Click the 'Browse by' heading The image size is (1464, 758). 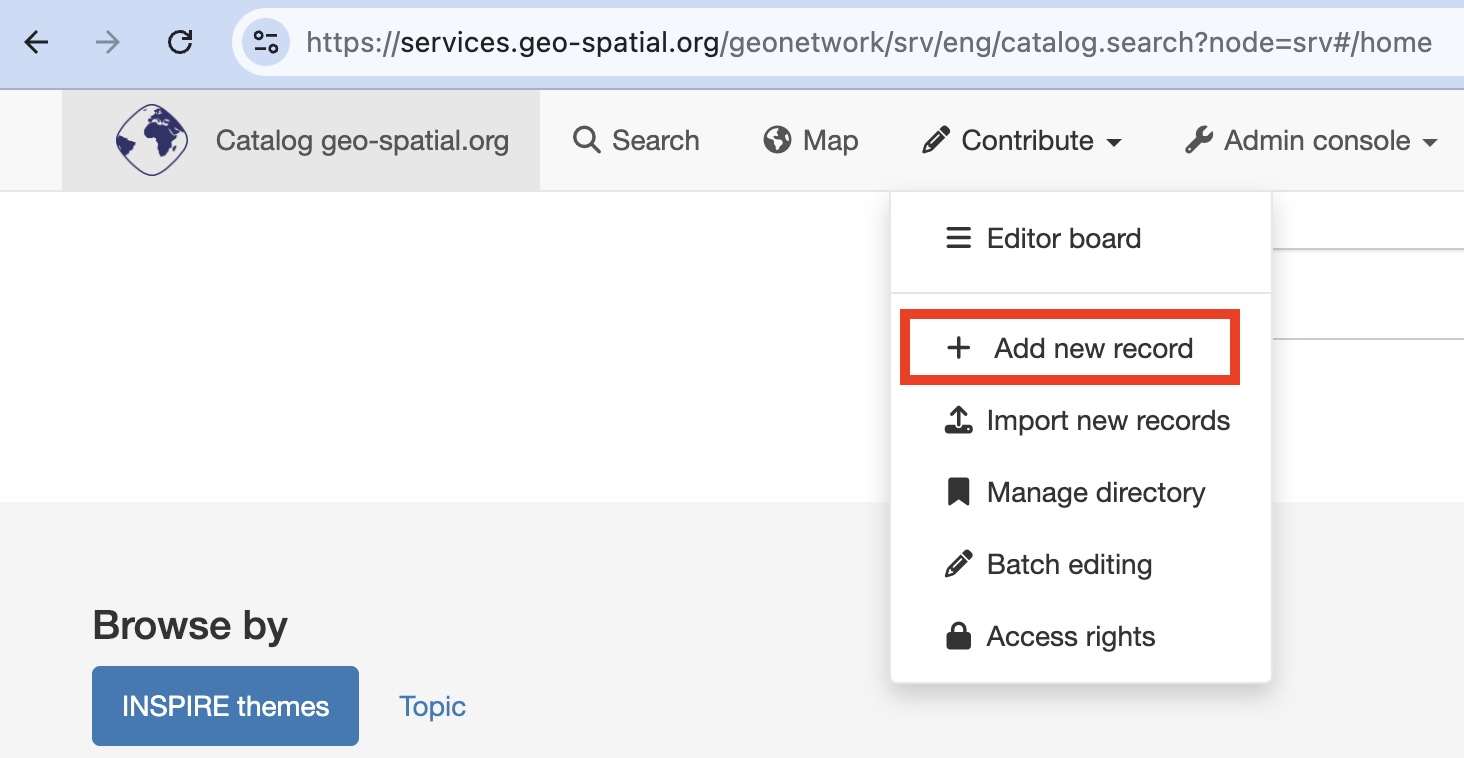coord(190,626)
